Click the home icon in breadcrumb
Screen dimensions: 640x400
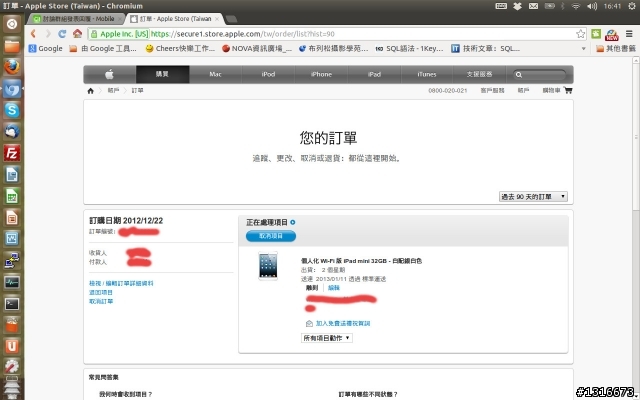point(91,91)
